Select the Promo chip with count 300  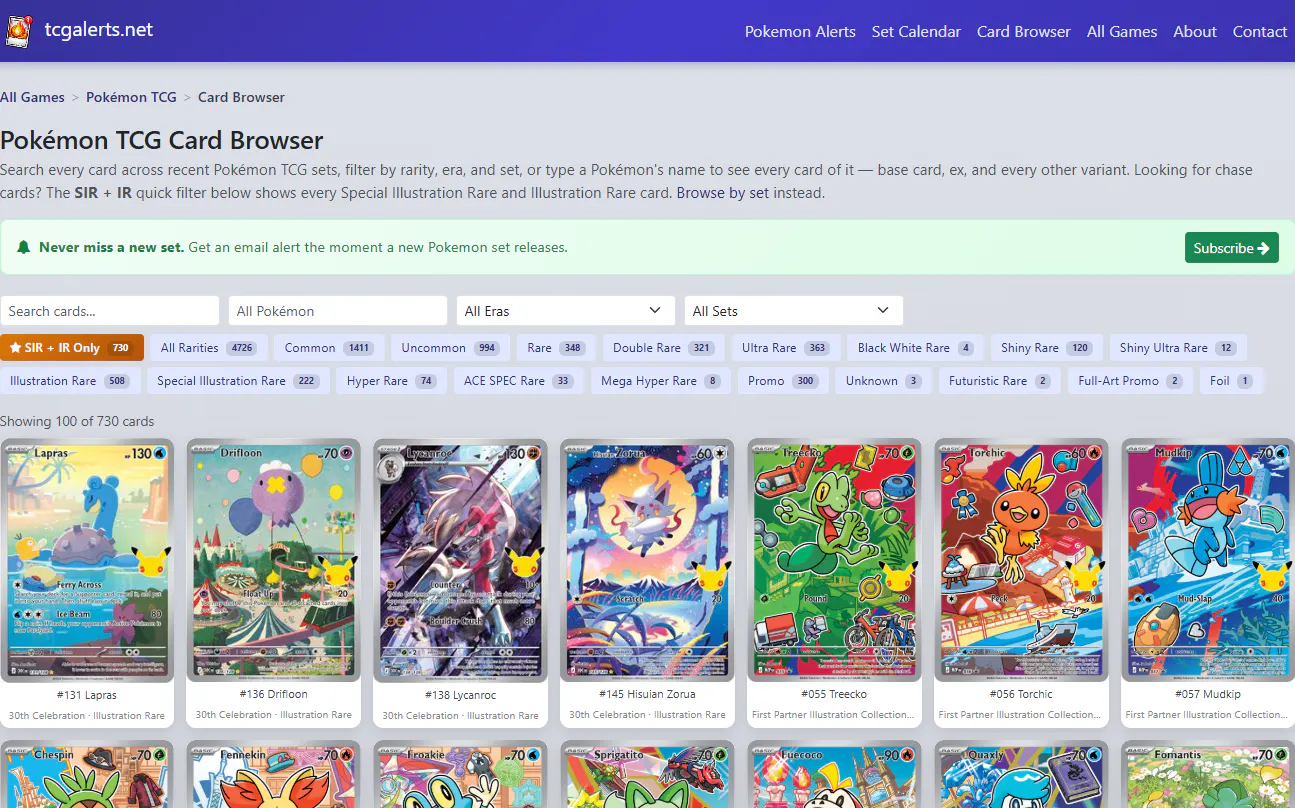click(x=783, y=381)
